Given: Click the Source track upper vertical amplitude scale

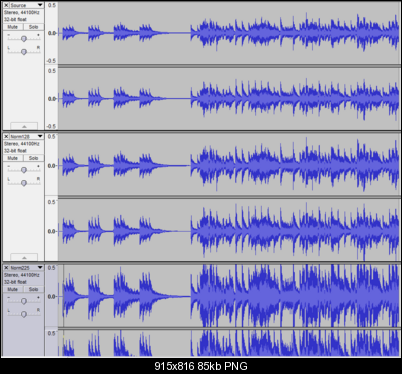Looking at the screenshot, I should point(51,33).
